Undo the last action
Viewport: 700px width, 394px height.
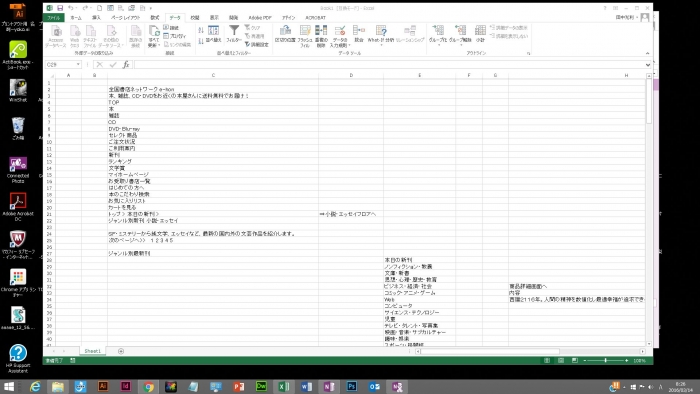(x=71, y=8)
